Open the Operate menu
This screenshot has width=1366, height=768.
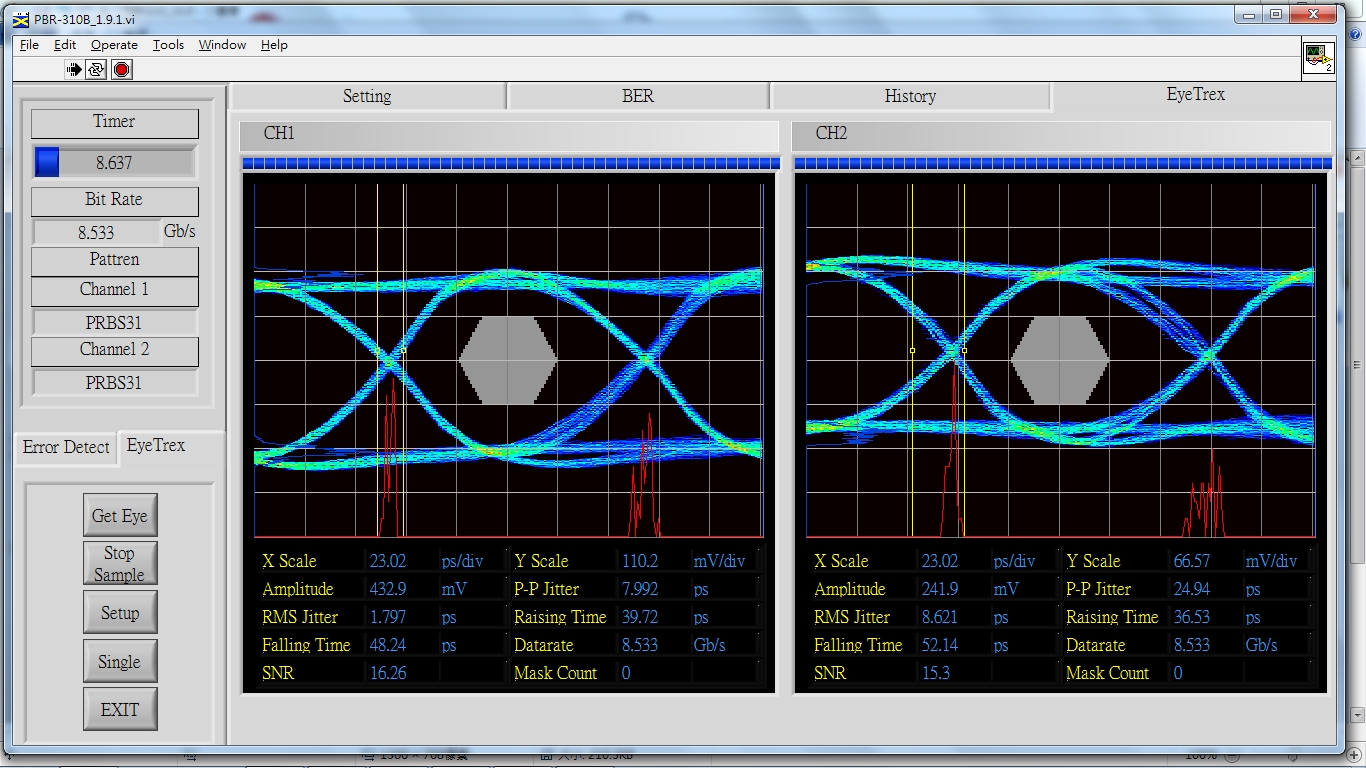pyautogui.click(x=114, y=45)
